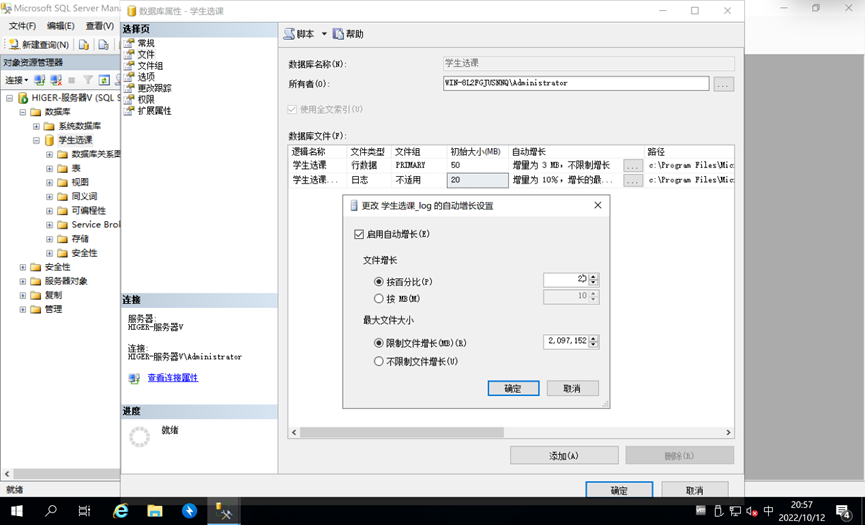Open the 权限 page
865x525 pixels.
[x=146, y=99]
